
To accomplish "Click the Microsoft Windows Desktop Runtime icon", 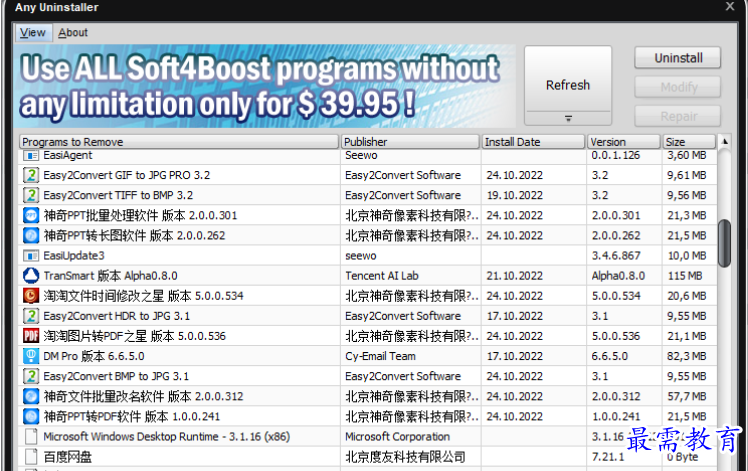I will [x=31, y=436].
